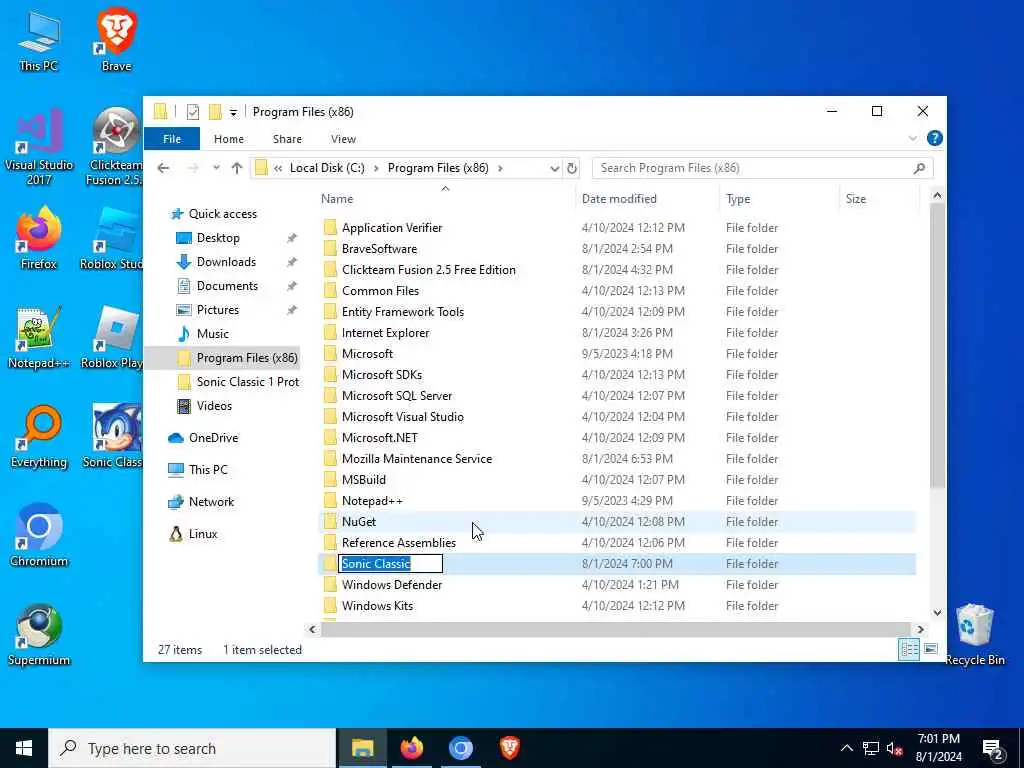Image resolution: width=1024 pixels, height=768 pixels.
Task: Select the Clickteam Fusion 2.5 Free Edition folder
Action: pos(428,270)
